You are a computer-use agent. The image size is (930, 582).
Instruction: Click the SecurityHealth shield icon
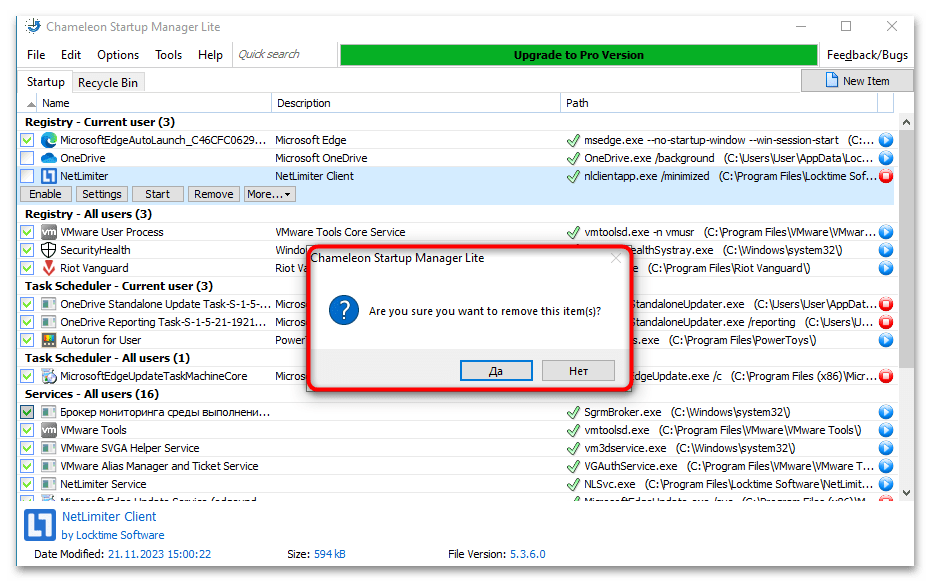(x=48, y=250)
